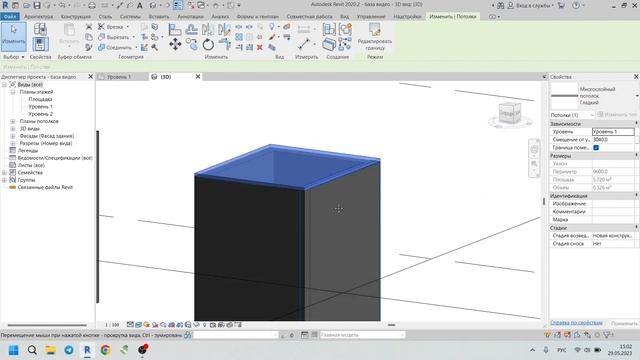The height and width of the screenshot is (360, 640).
Task: Click the Главная модель workset dropdown
Action: 362,335
